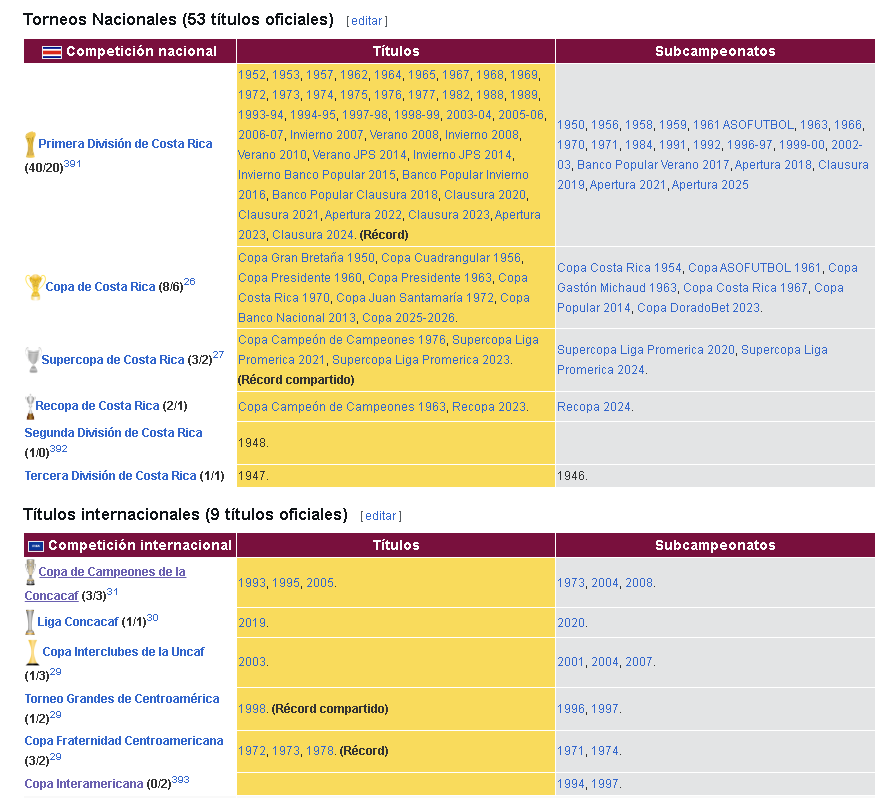Screen dimensions: 880x804
Task: Open the 2001 Uncaf runner-up link
Action: click(x=571, y=662)
